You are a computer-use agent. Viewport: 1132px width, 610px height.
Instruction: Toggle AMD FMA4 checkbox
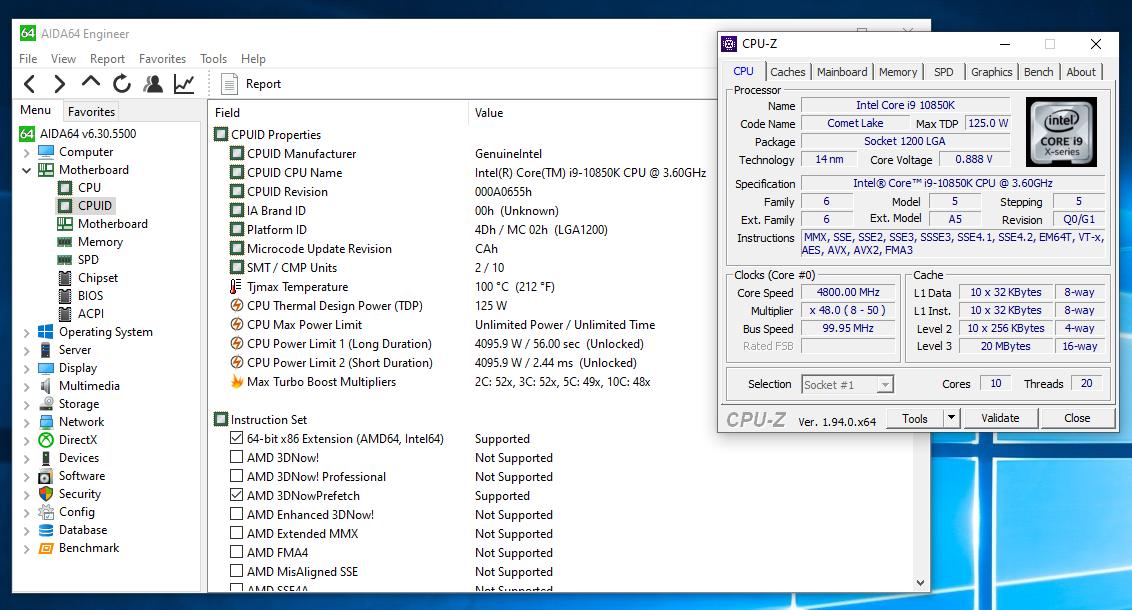(236, 552)
